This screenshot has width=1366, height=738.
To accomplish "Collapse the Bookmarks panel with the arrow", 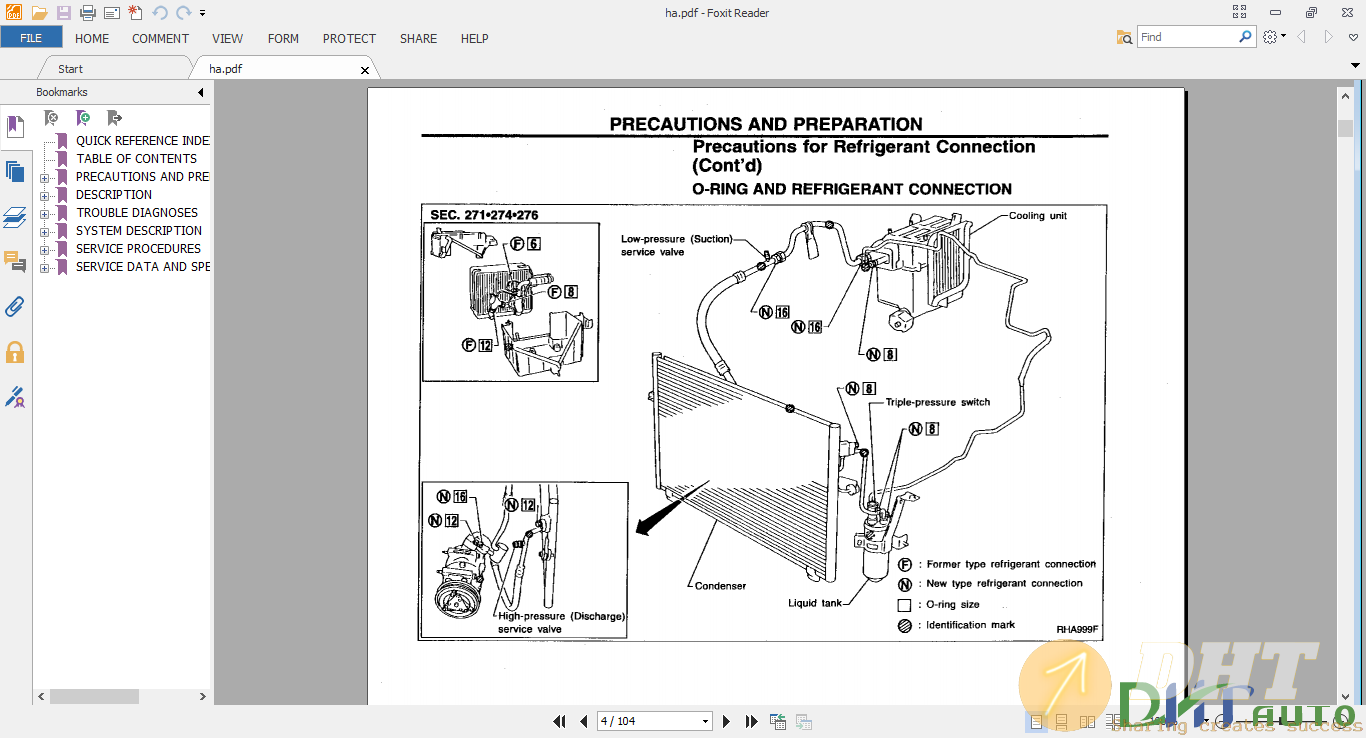I will pos(201,93).
